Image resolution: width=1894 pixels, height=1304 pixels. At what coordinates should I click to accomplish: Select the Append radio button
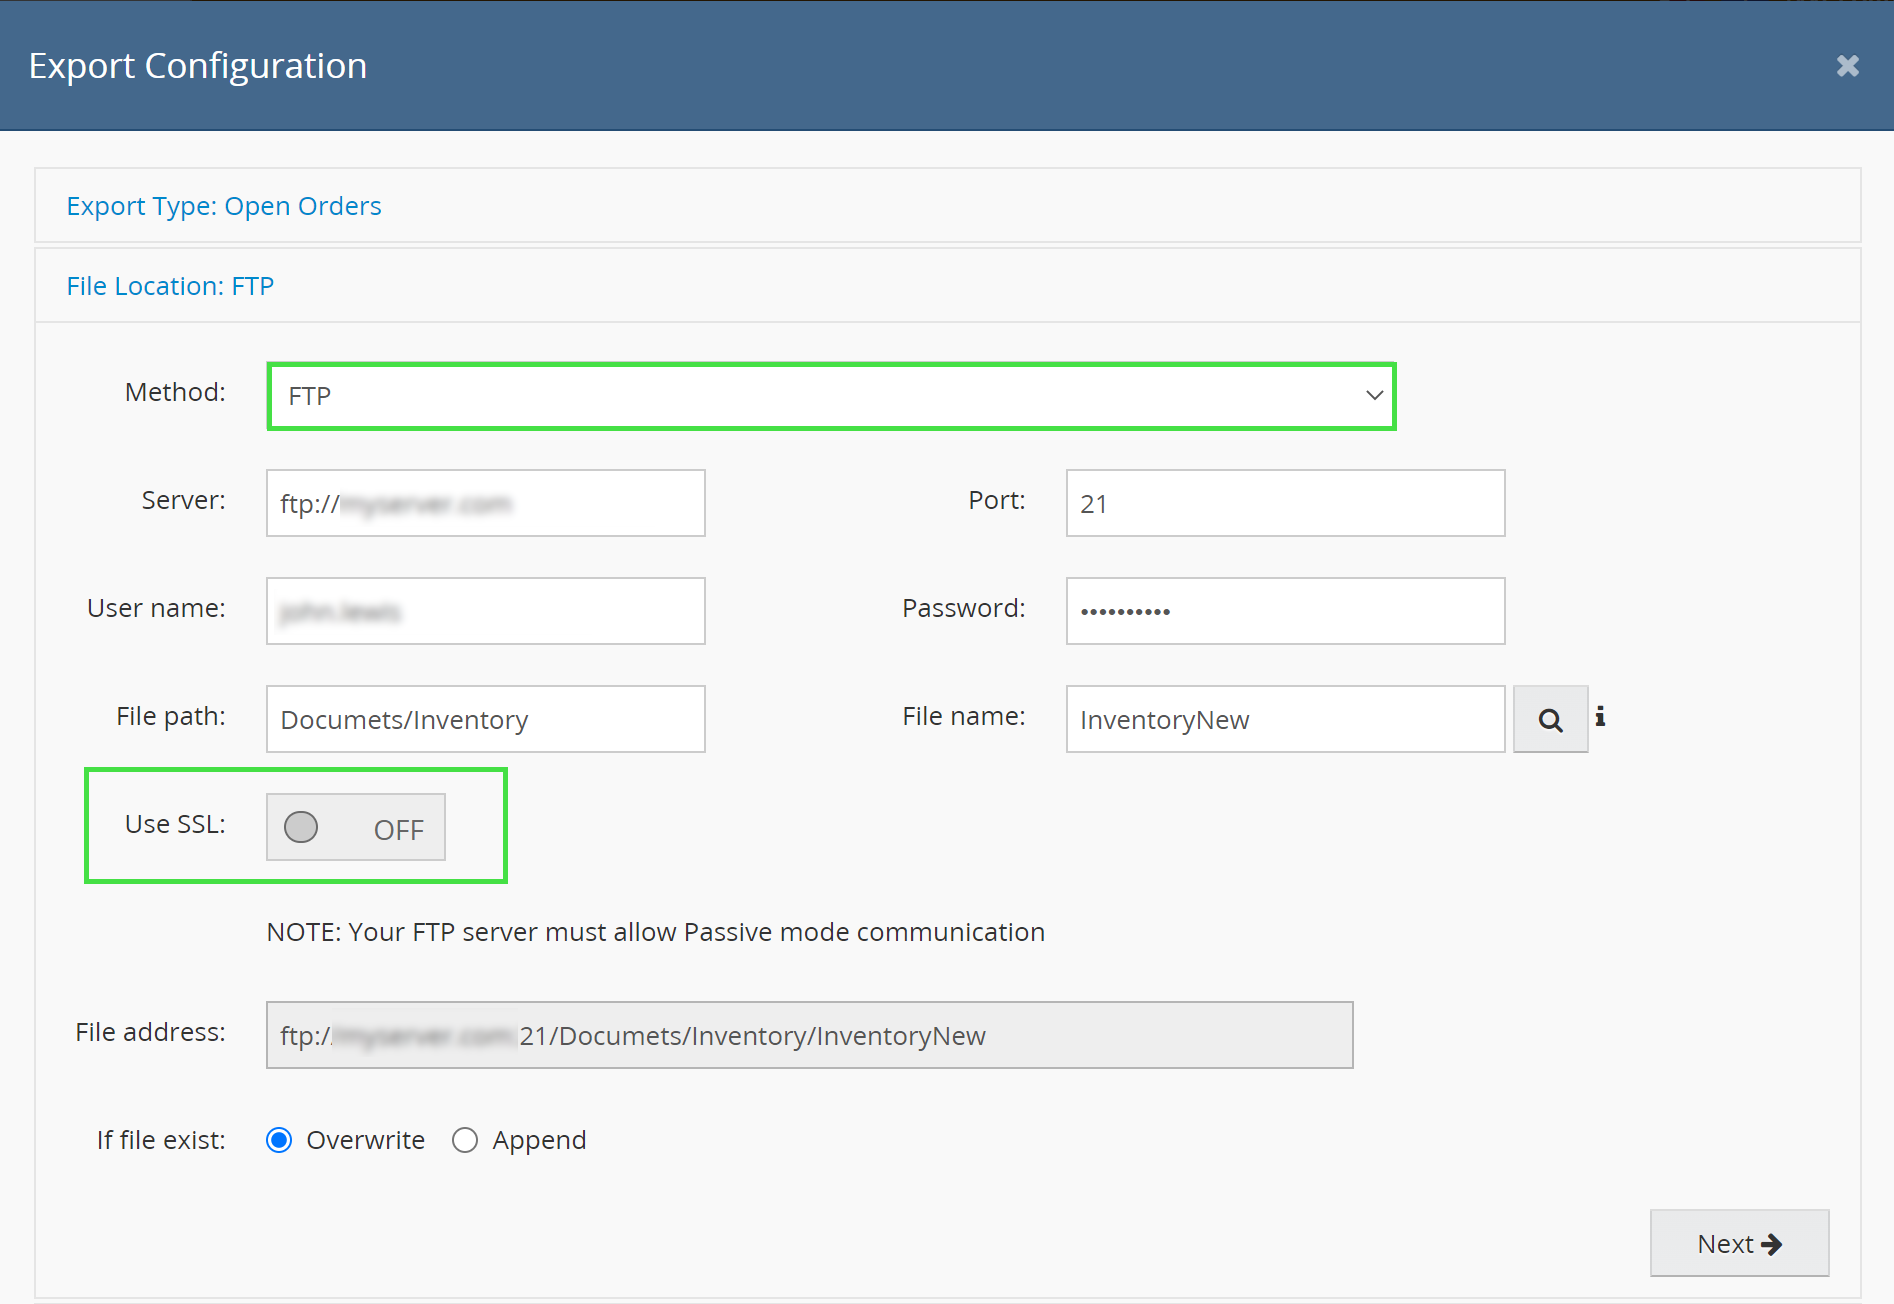[465, 1140]
